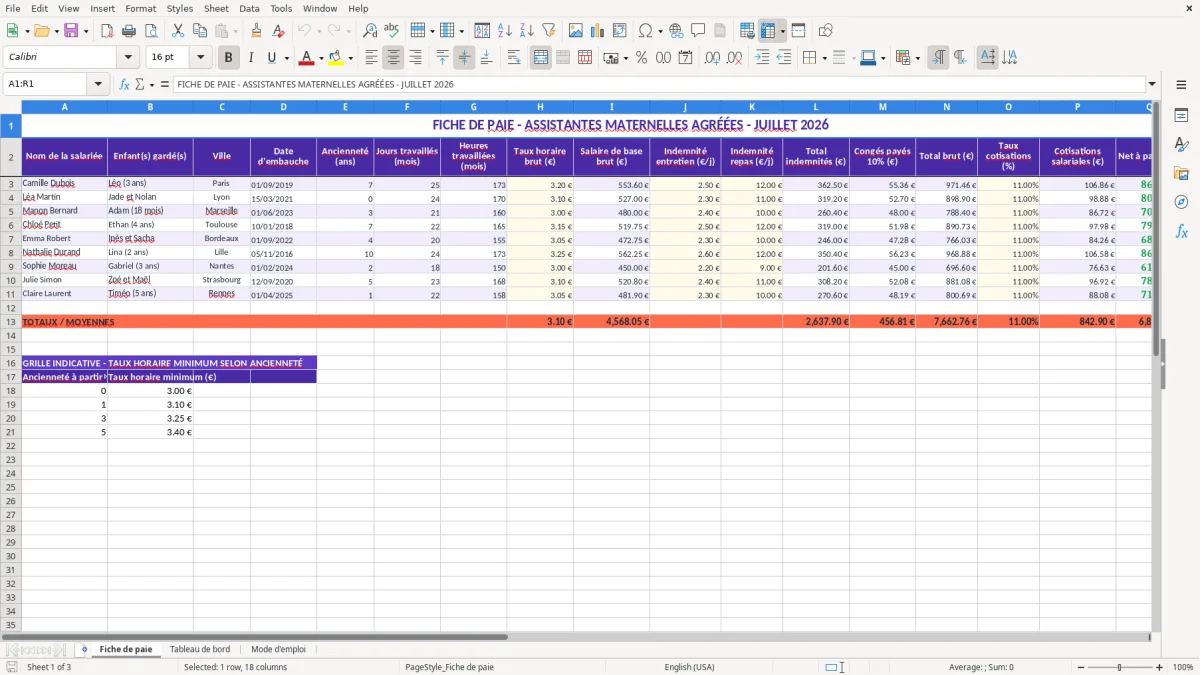Click the Cut scissors icon
Viewport: 1200px width, 675px height.
coord(178,31)
